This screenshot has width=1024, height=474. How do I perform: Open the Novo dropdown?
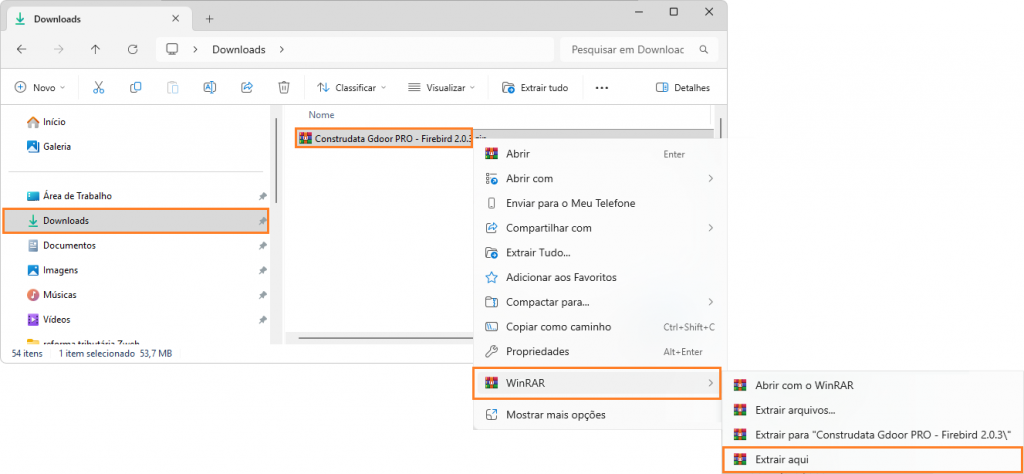(x=40, y=87)
